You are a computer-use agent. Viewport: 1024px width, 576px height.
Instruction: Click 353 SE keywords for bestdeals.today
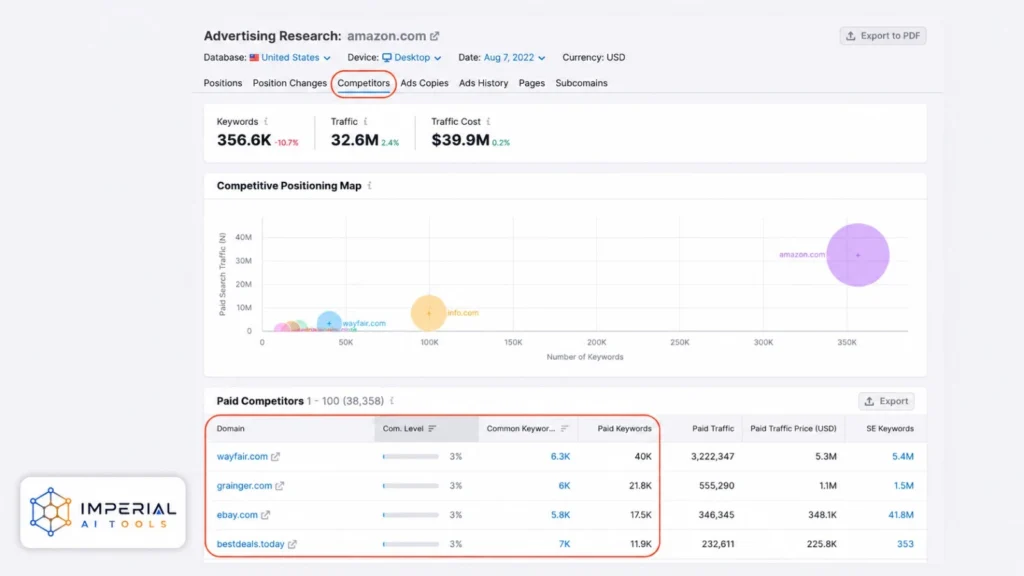pyautogui.click(x=905, y=544)
